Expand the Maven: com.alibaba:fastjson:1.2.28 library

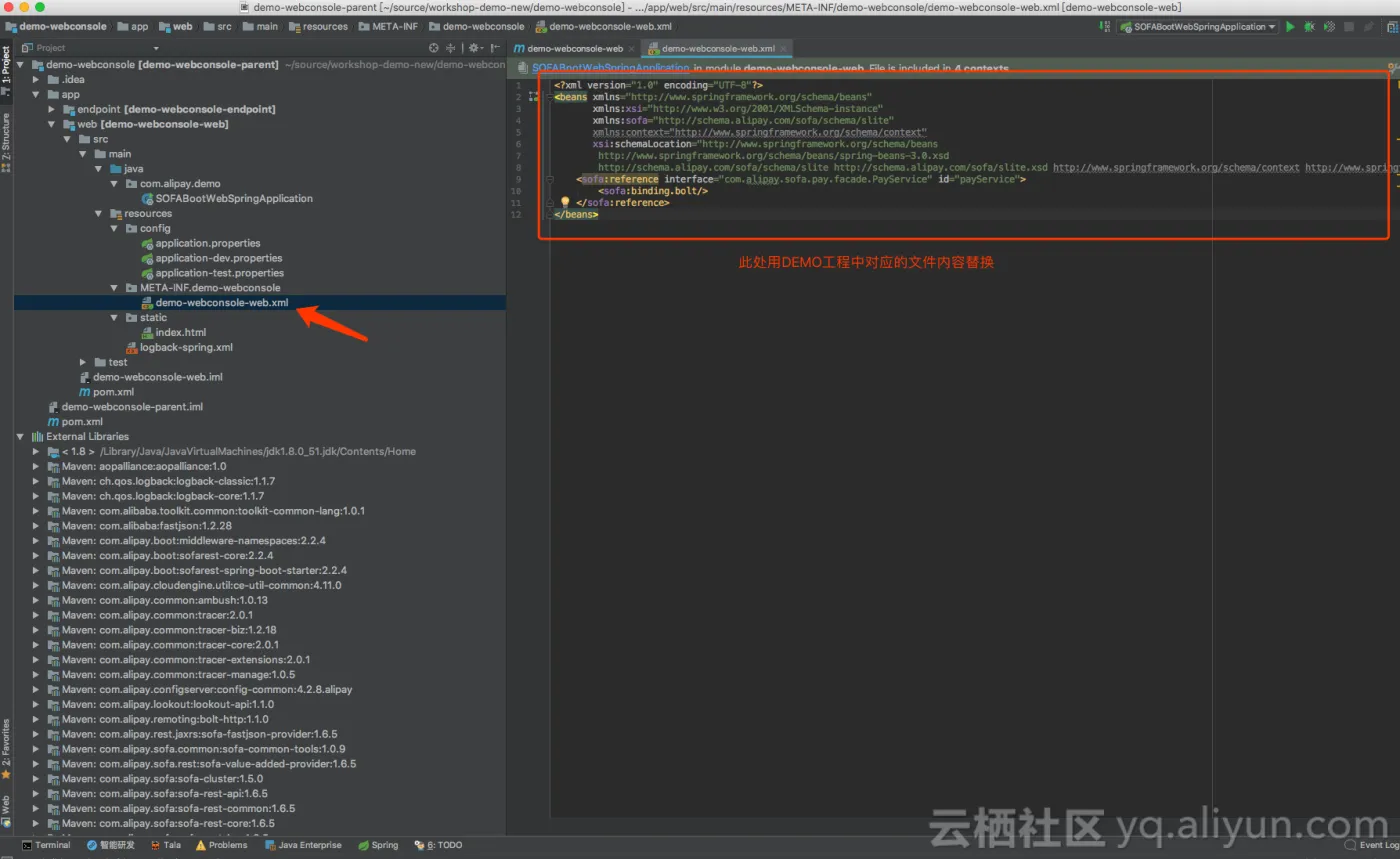[x=38, y=525]
